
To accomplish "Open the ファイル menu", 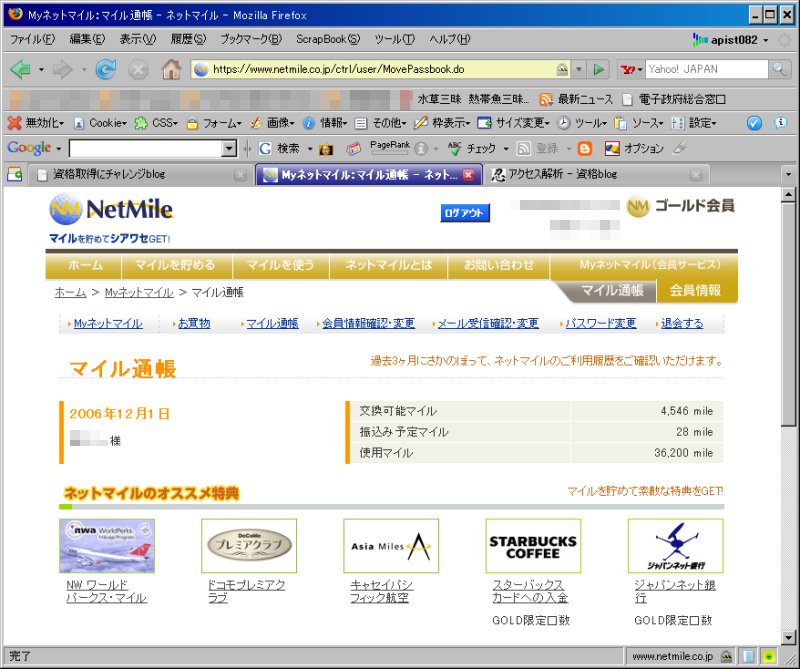I will pyautogui.click(x=32, y=39).
